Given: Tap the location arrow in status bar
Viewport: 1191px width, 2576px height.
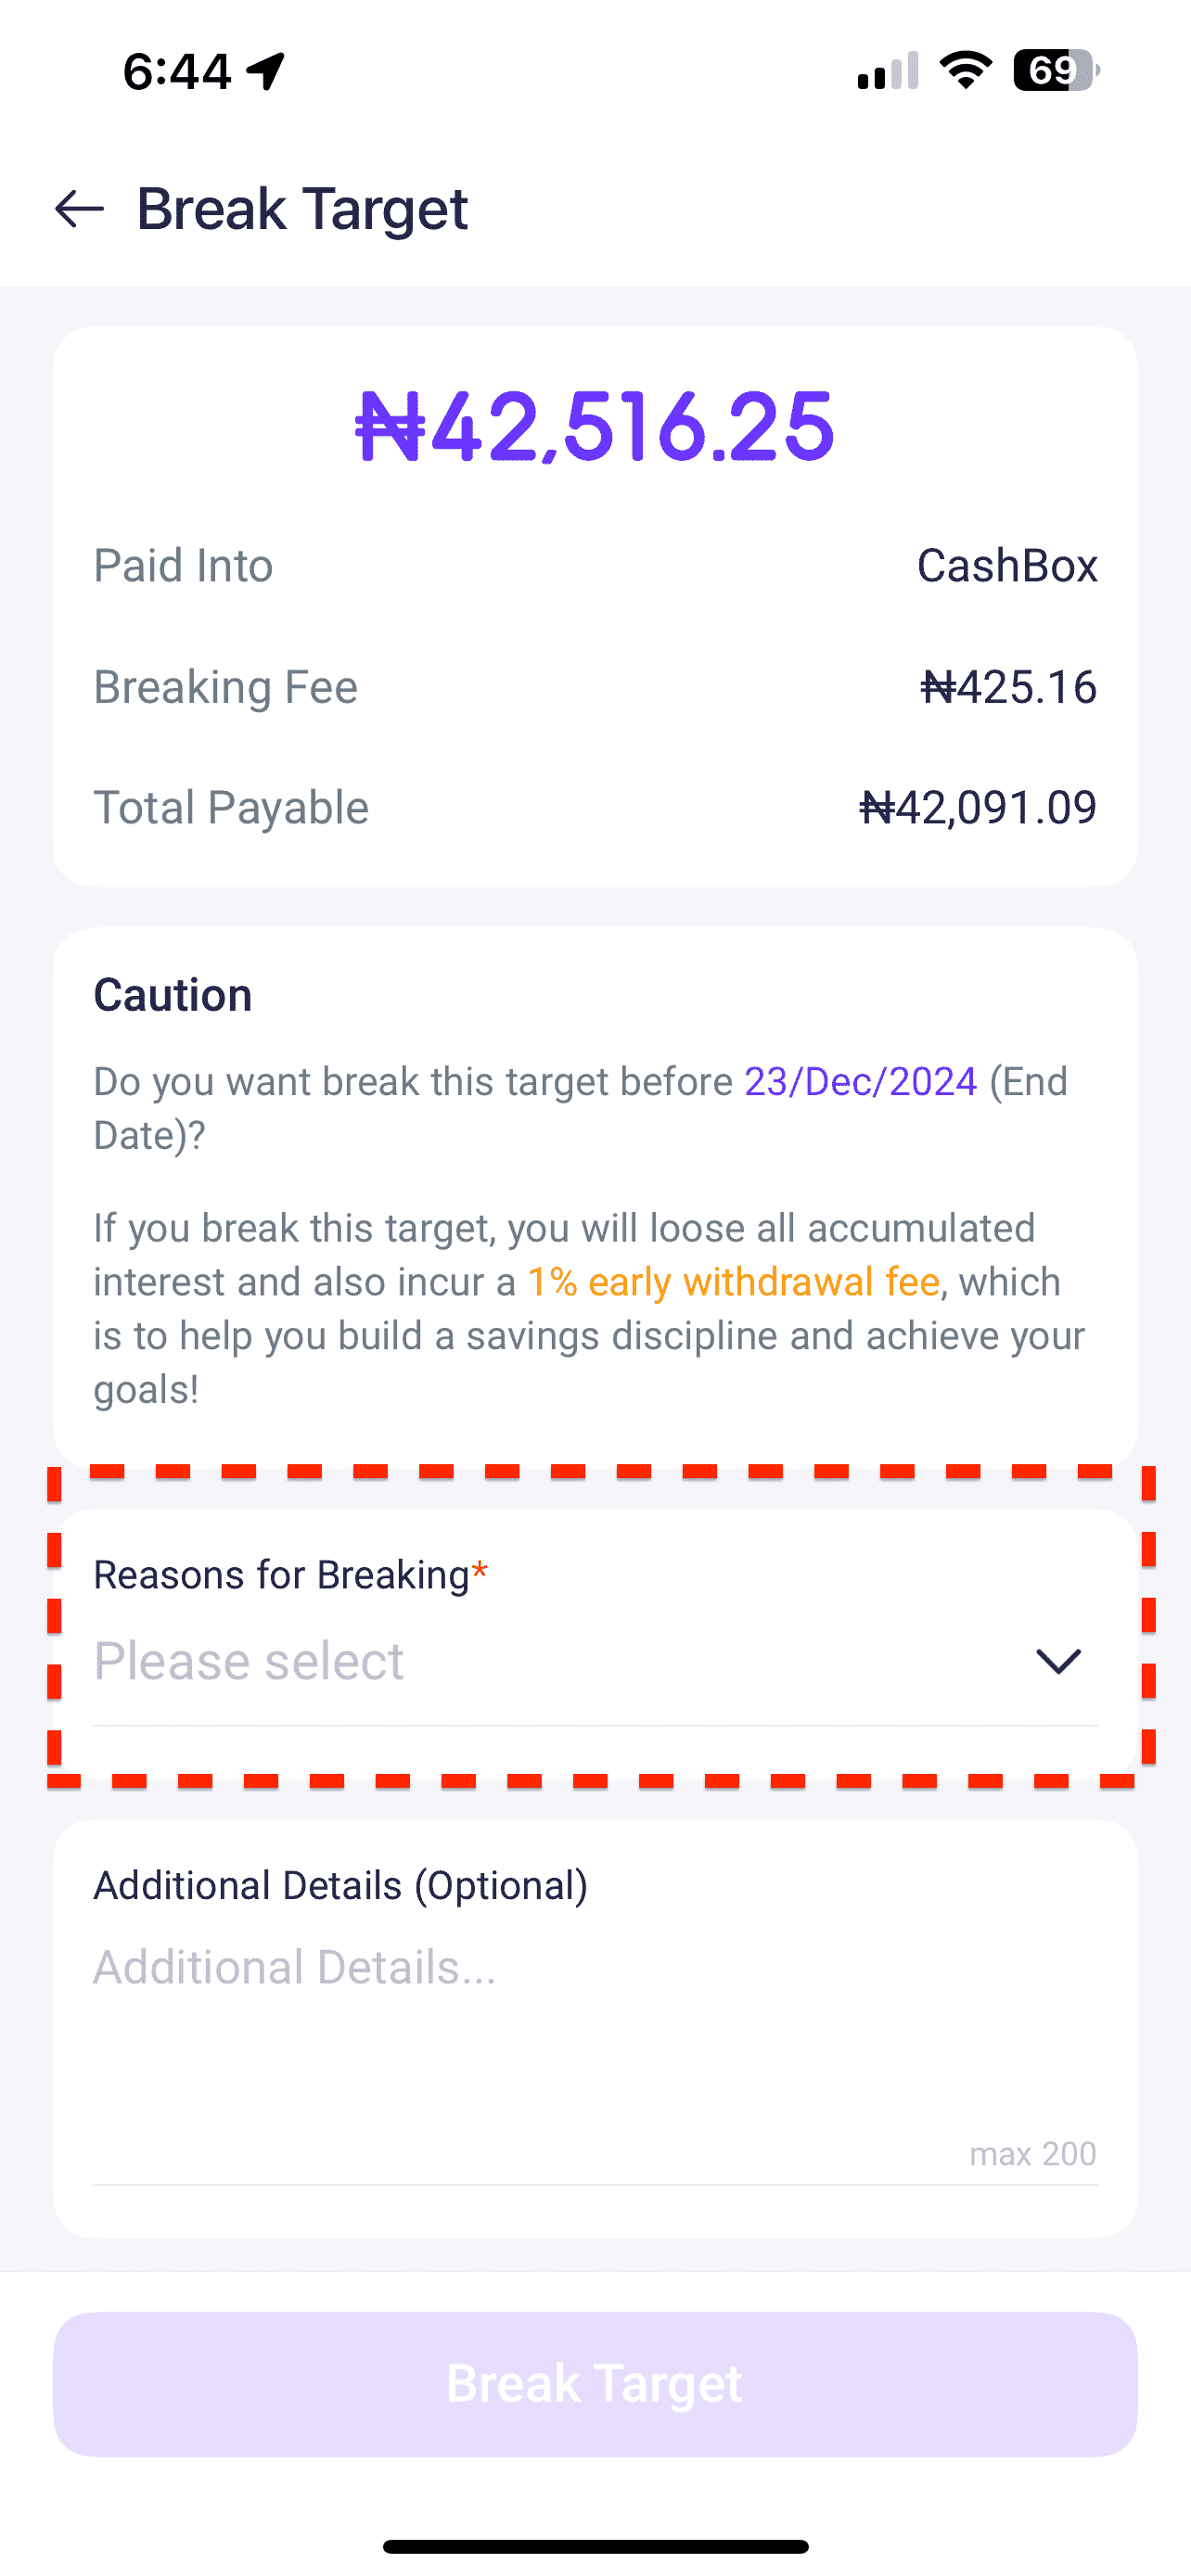Looking at the screenshot, I should pos(266,71).
